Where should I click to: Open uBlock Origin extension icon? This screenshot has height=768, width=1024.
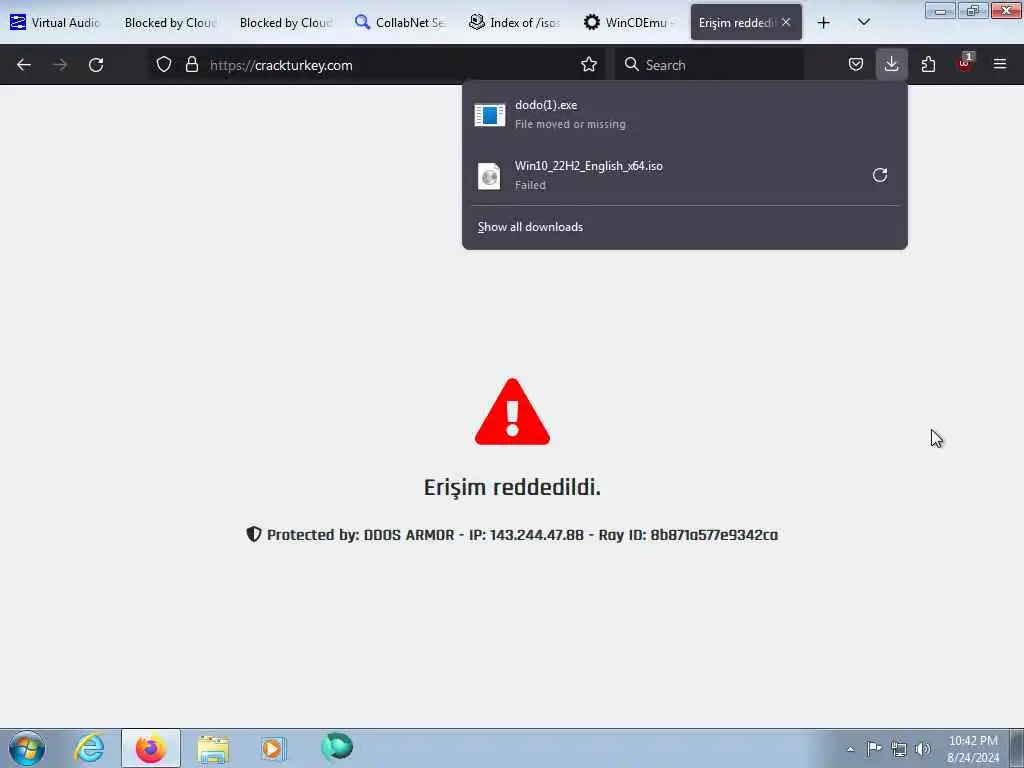point(965,63)
